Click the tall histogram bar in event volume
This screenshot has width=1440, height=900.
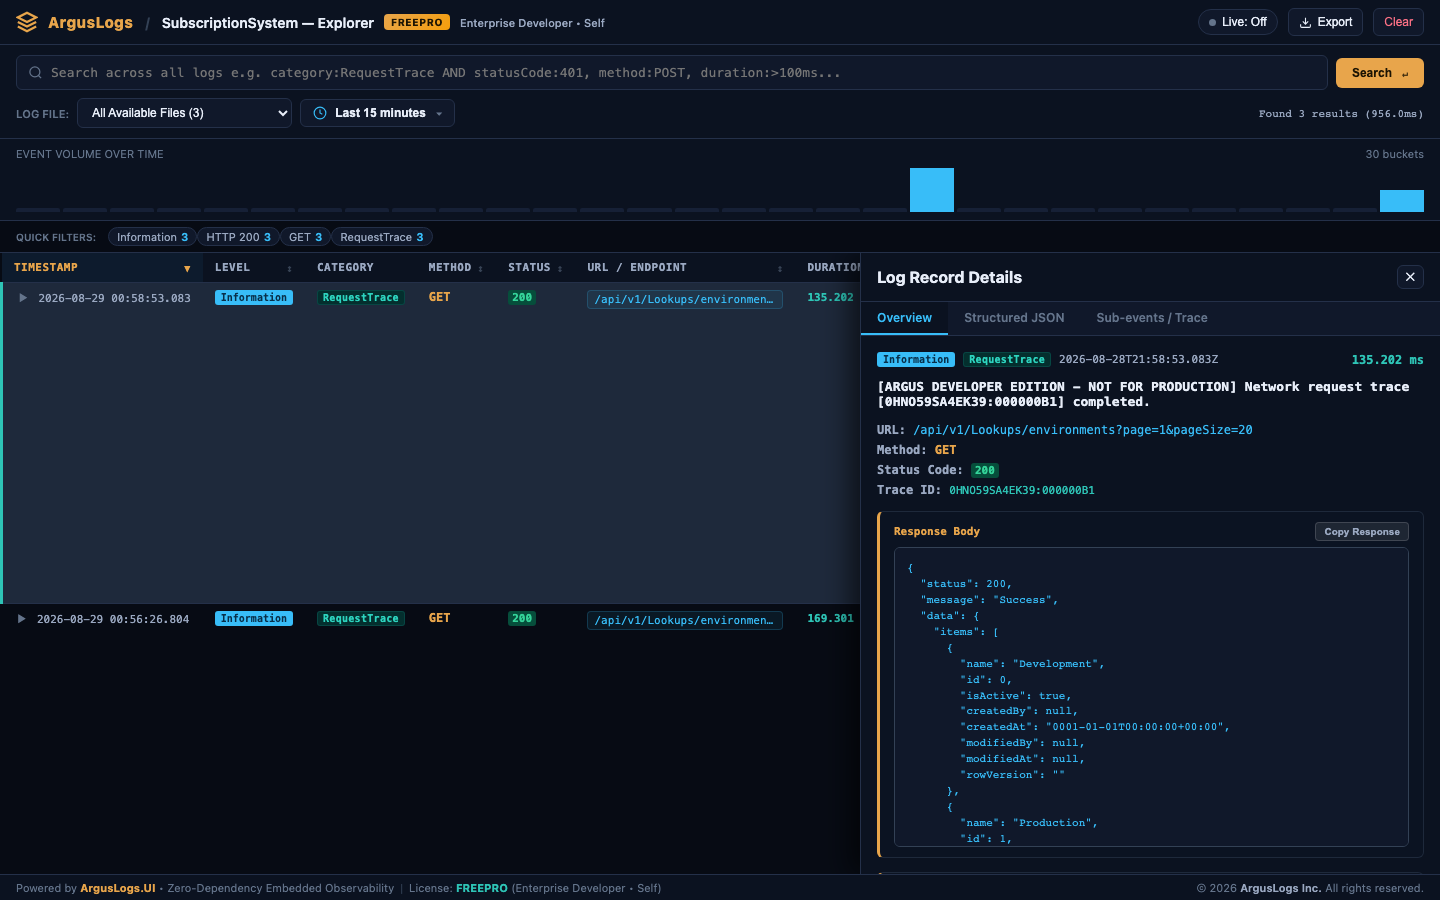[x=932, y=190]
